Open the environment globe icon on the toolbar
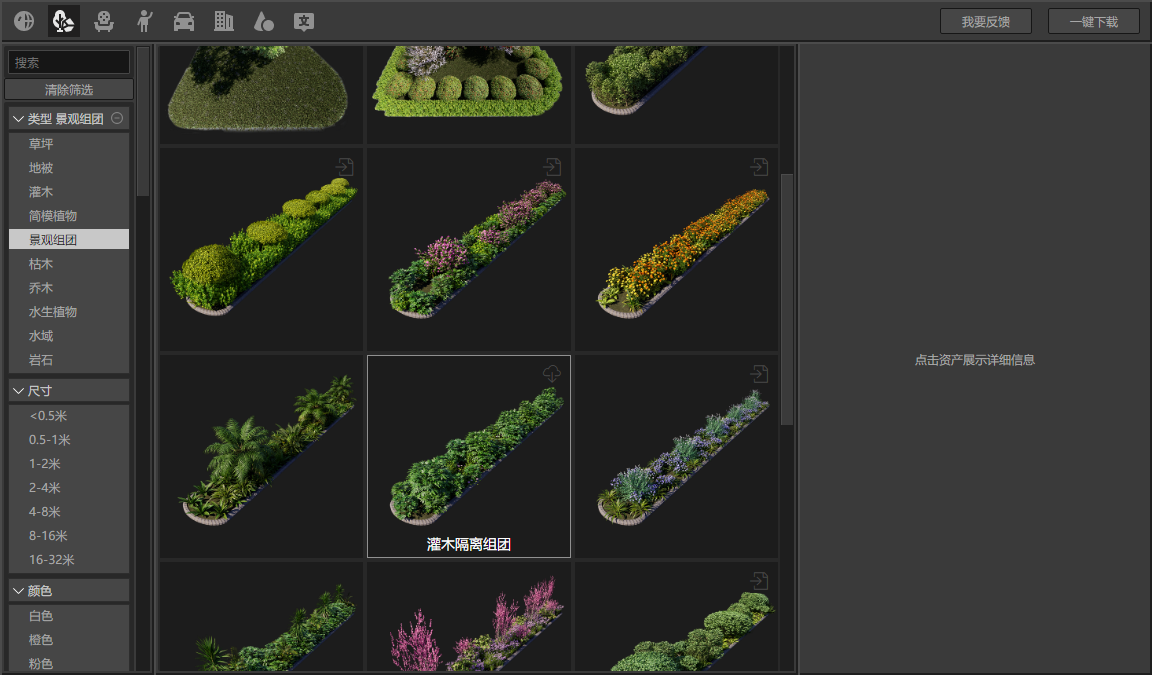 23,21
